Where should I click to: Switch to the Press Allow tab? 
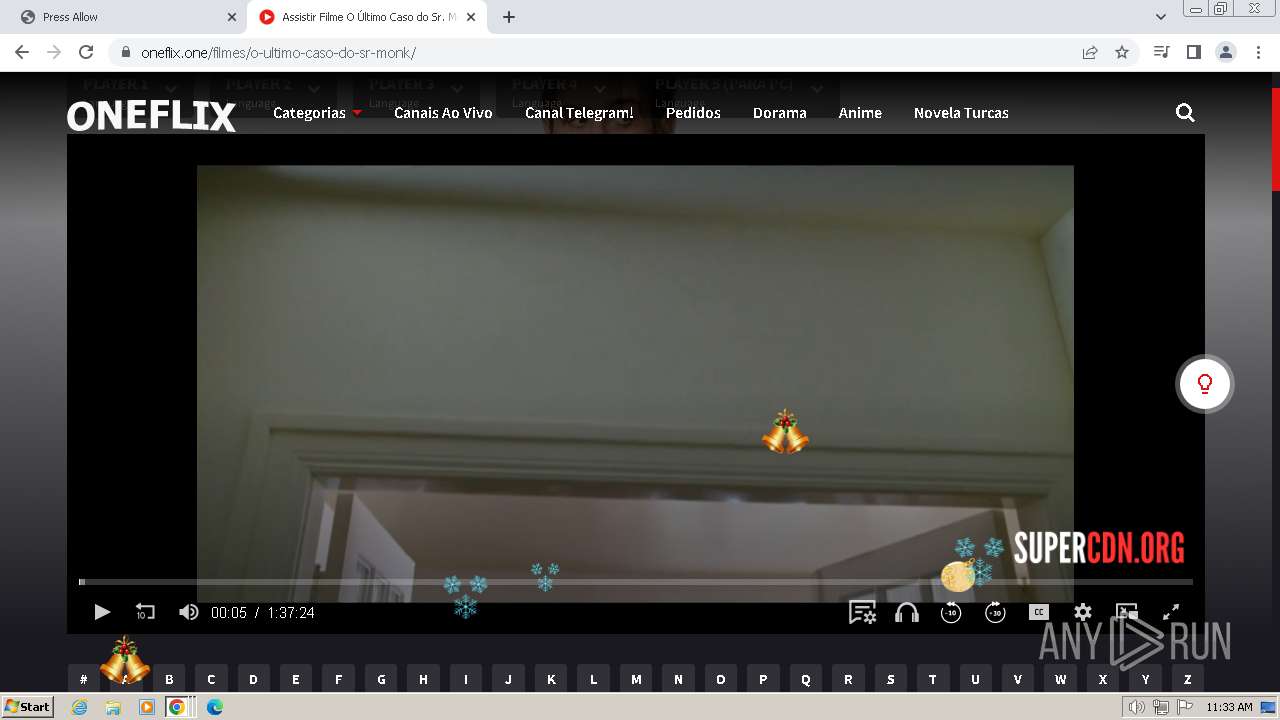coord(122,17)
